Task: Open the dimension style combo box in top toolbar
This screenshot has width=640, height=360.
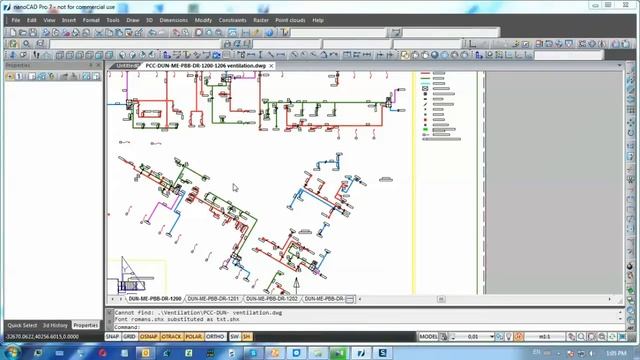Action: [x=451, y=32]
